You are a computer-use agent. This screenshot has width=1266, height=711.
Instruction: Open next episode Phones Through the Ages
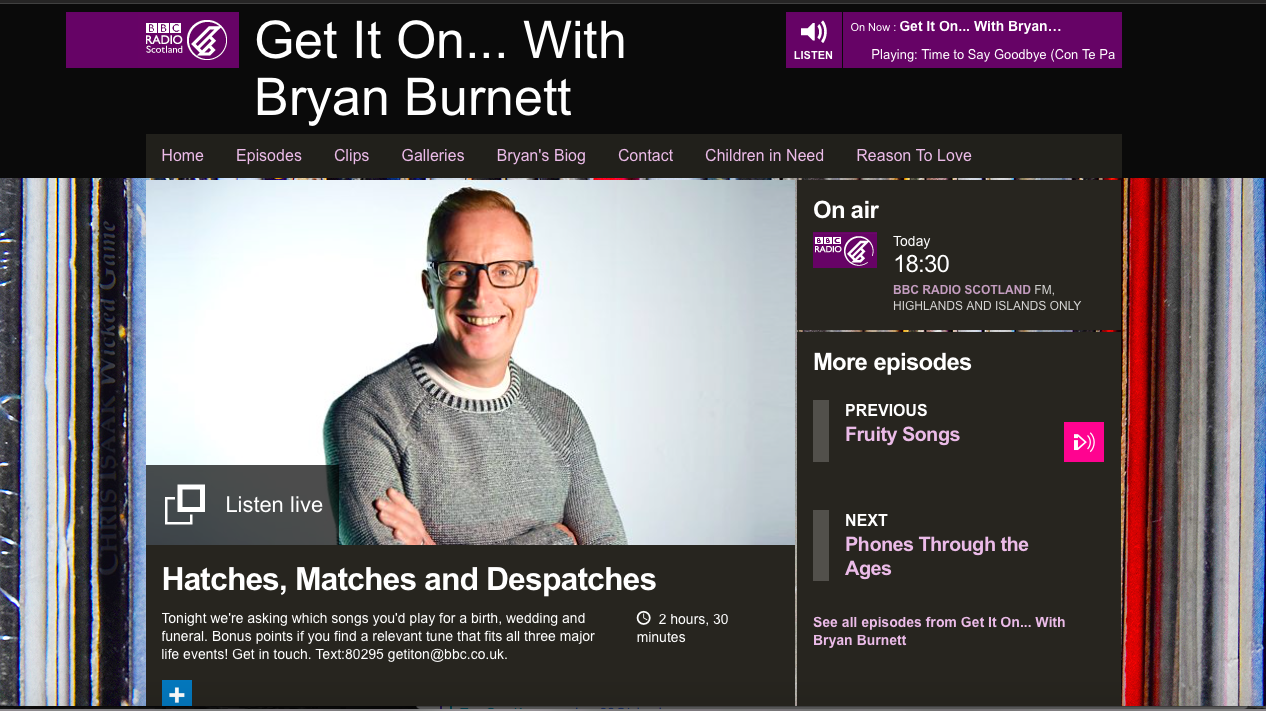(937, 557)
